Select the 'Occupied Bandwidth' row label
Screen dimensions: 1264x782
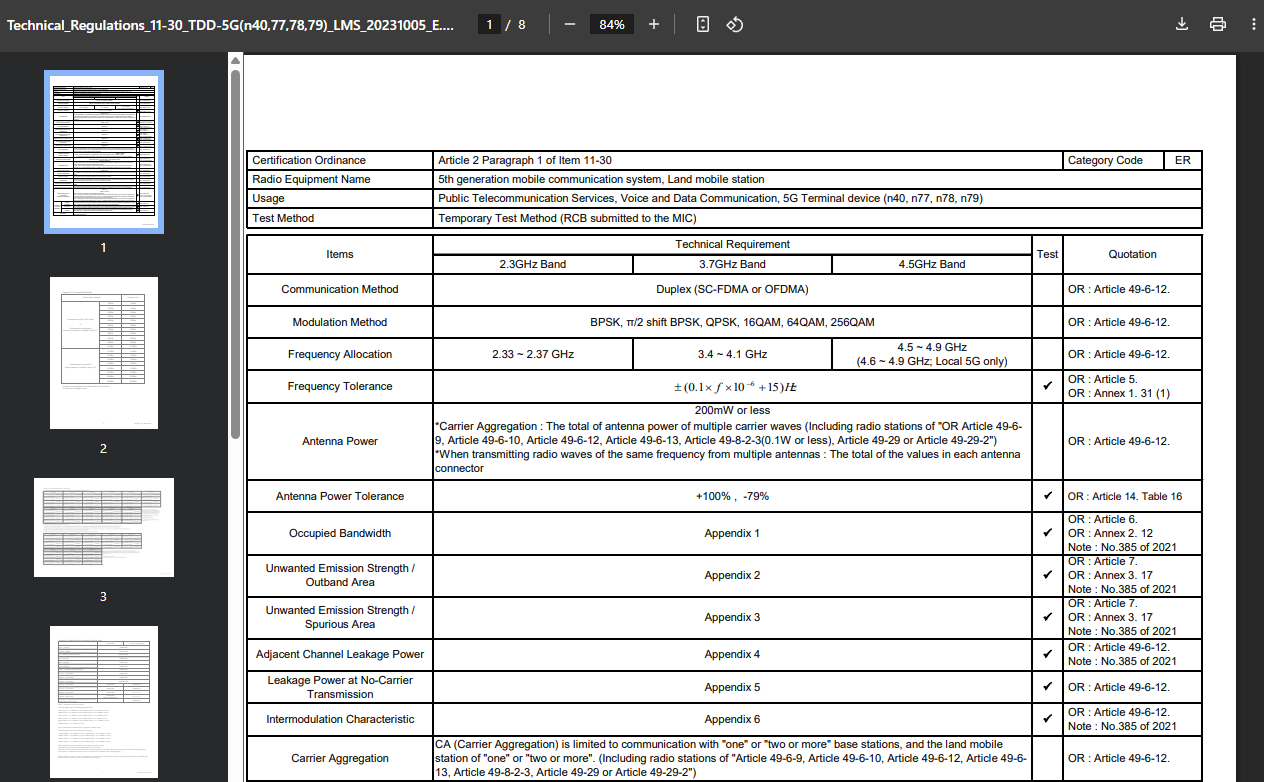(x=340, y=533)
